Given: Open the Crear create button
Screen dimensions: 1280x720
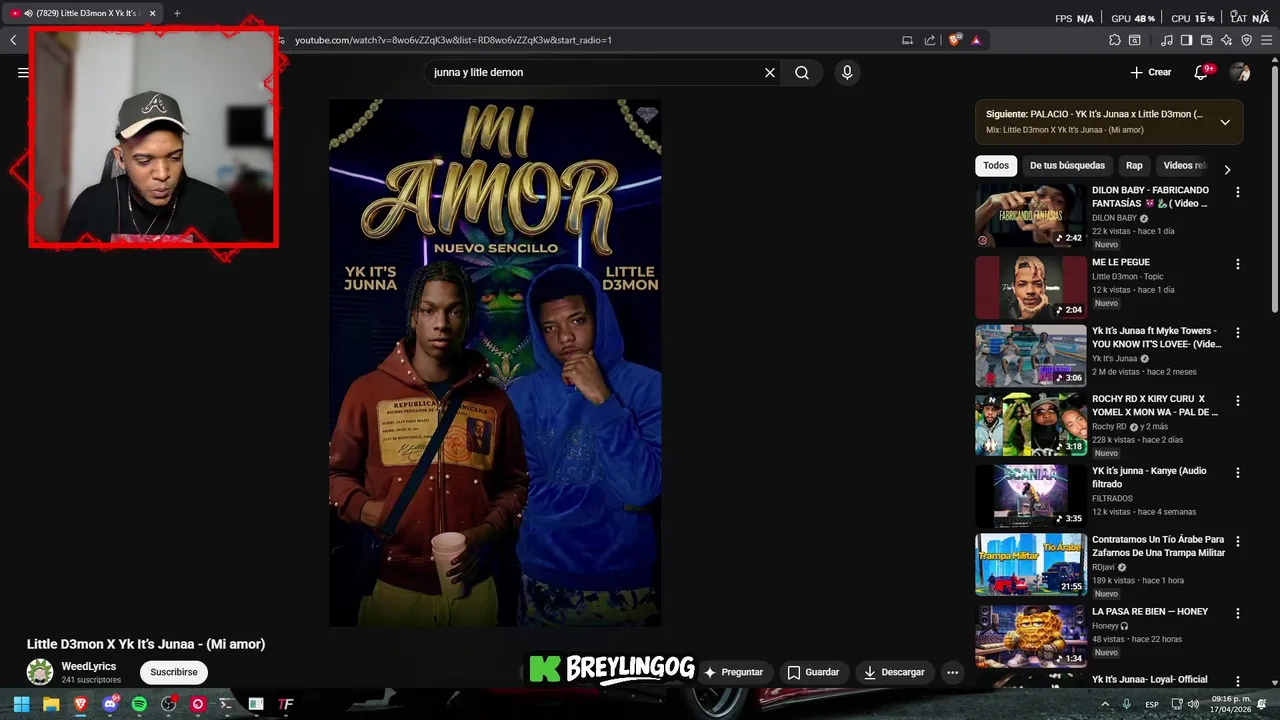Looking at the screenshot, I should 1150,72.
